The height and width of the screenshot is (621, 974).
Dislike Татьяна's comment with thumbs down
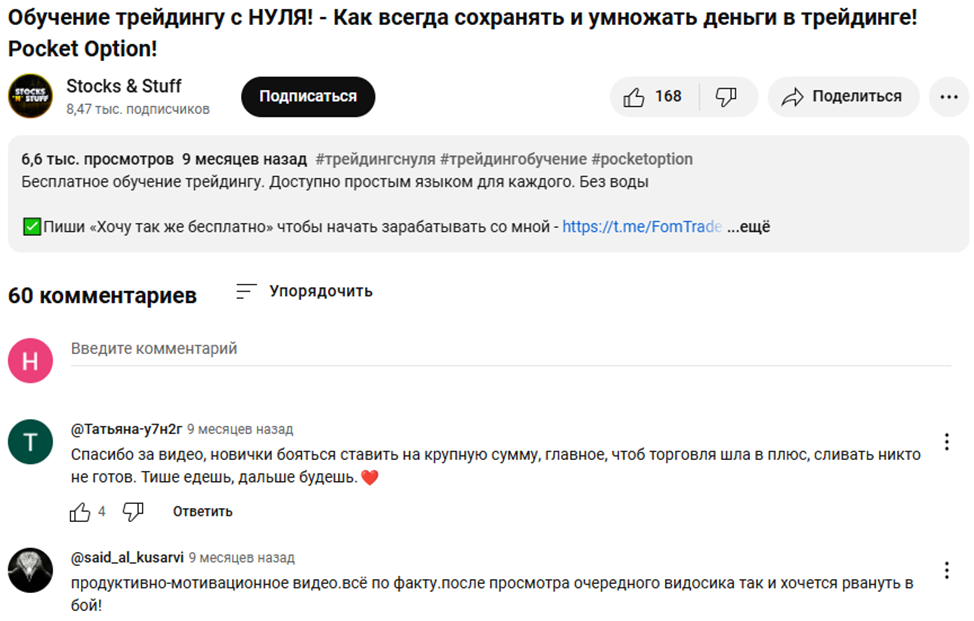(131, 511)
